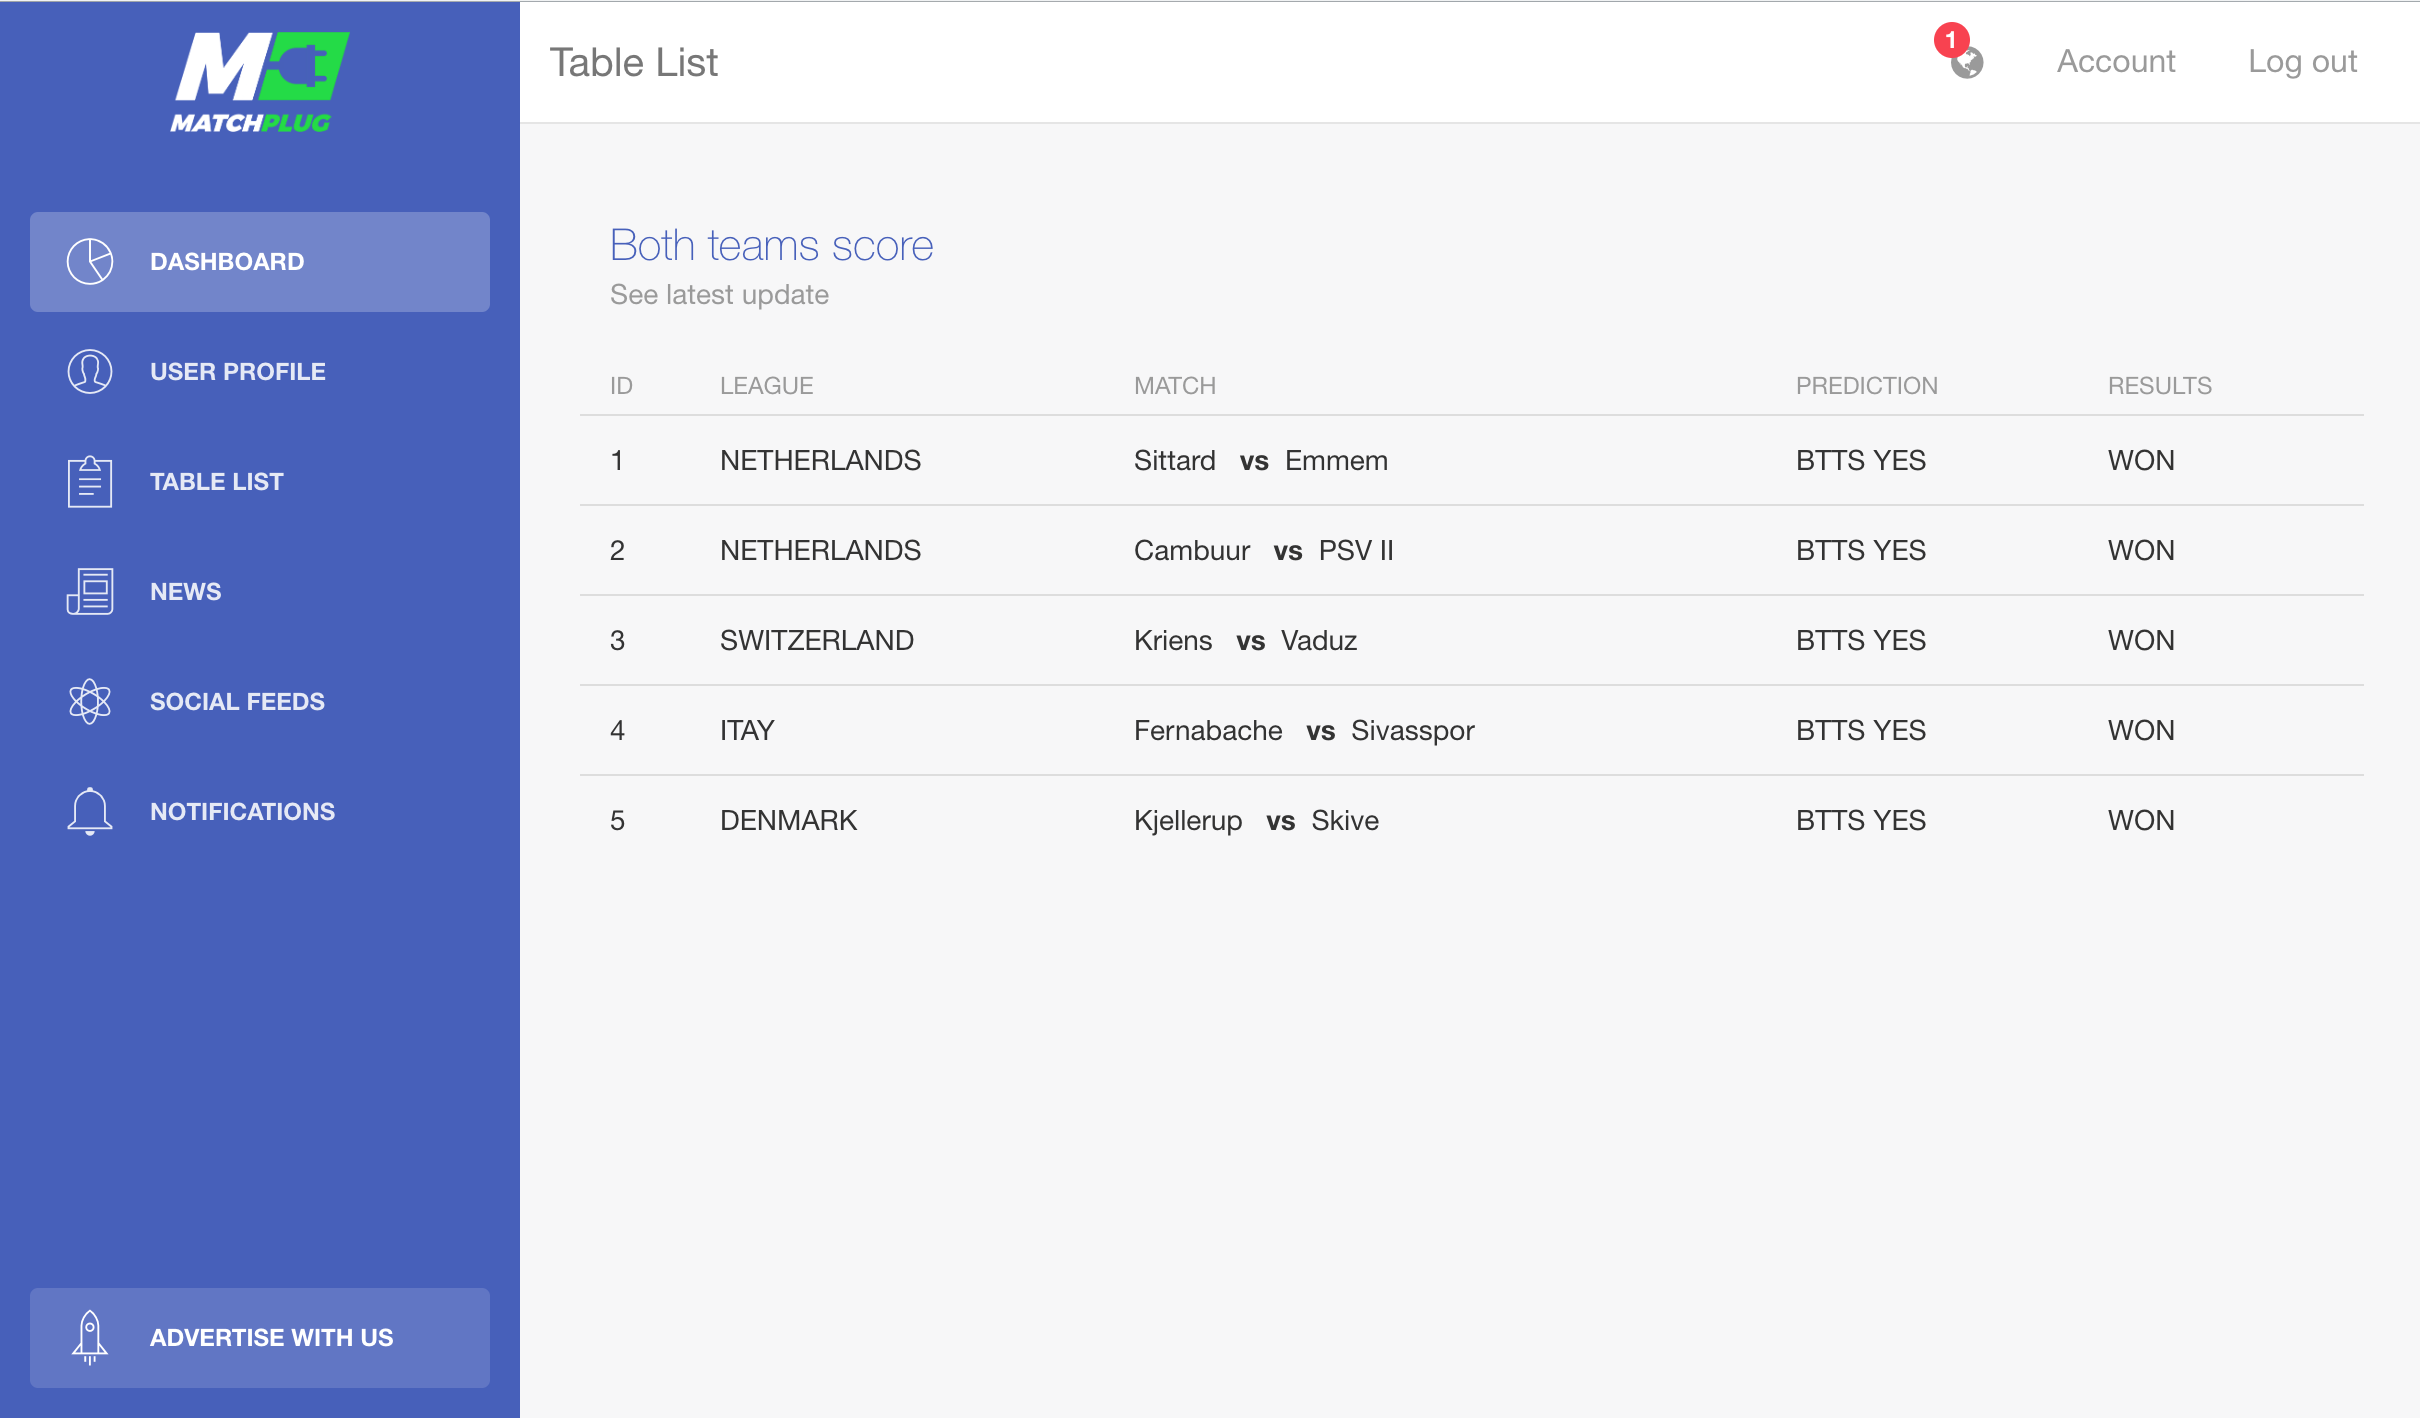Click the rocket icon on Advertise button
The width and height of the screenshot is (2420, 1418).
click(x=90, y=1337)
